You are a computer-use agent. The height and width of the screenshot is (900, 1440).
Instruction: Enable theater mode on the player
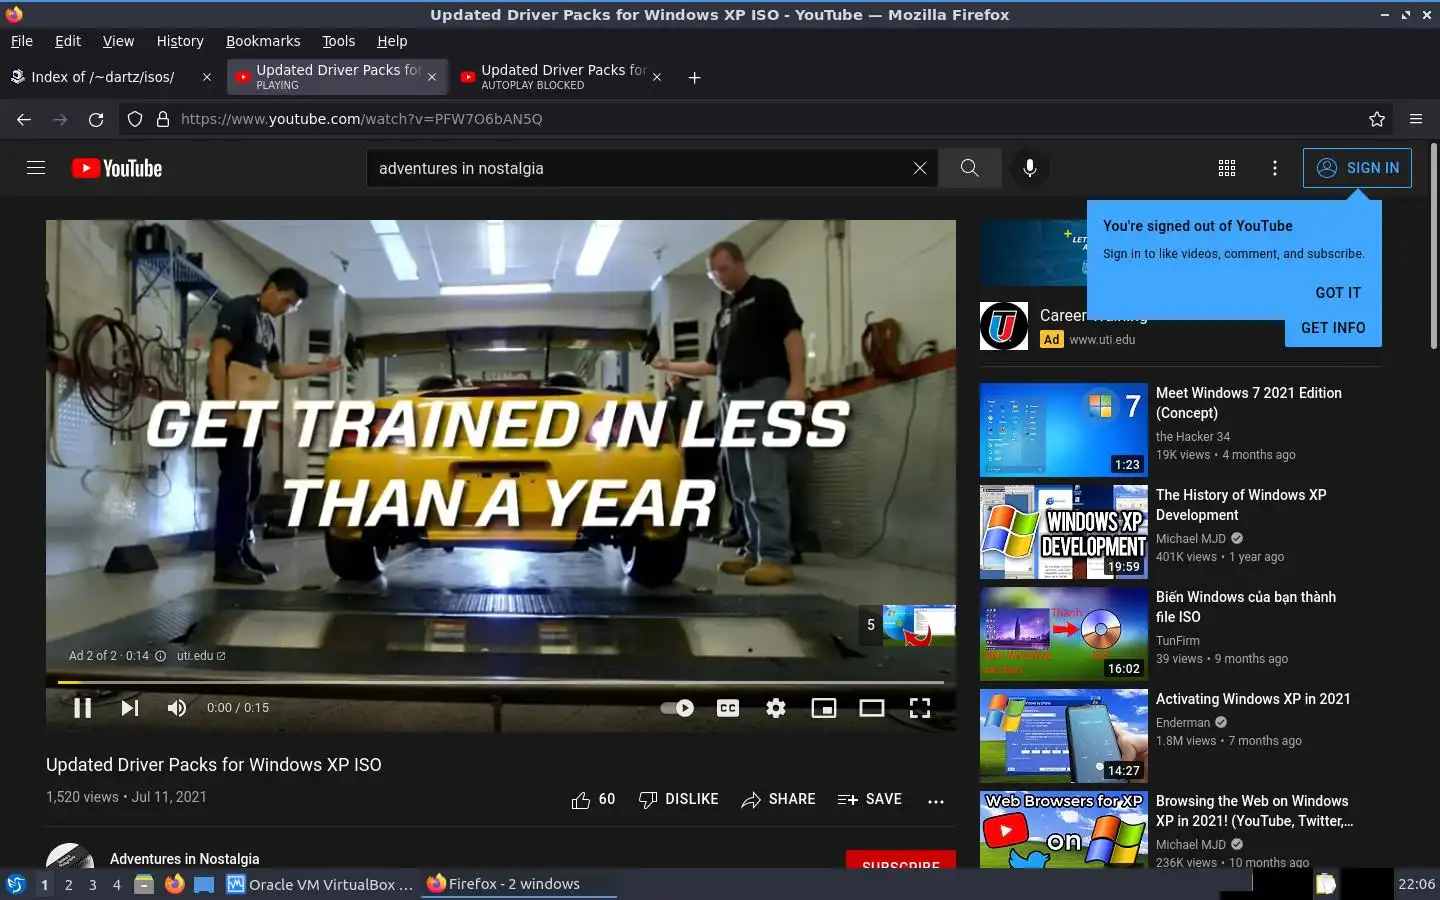click(x=872, y=708)
